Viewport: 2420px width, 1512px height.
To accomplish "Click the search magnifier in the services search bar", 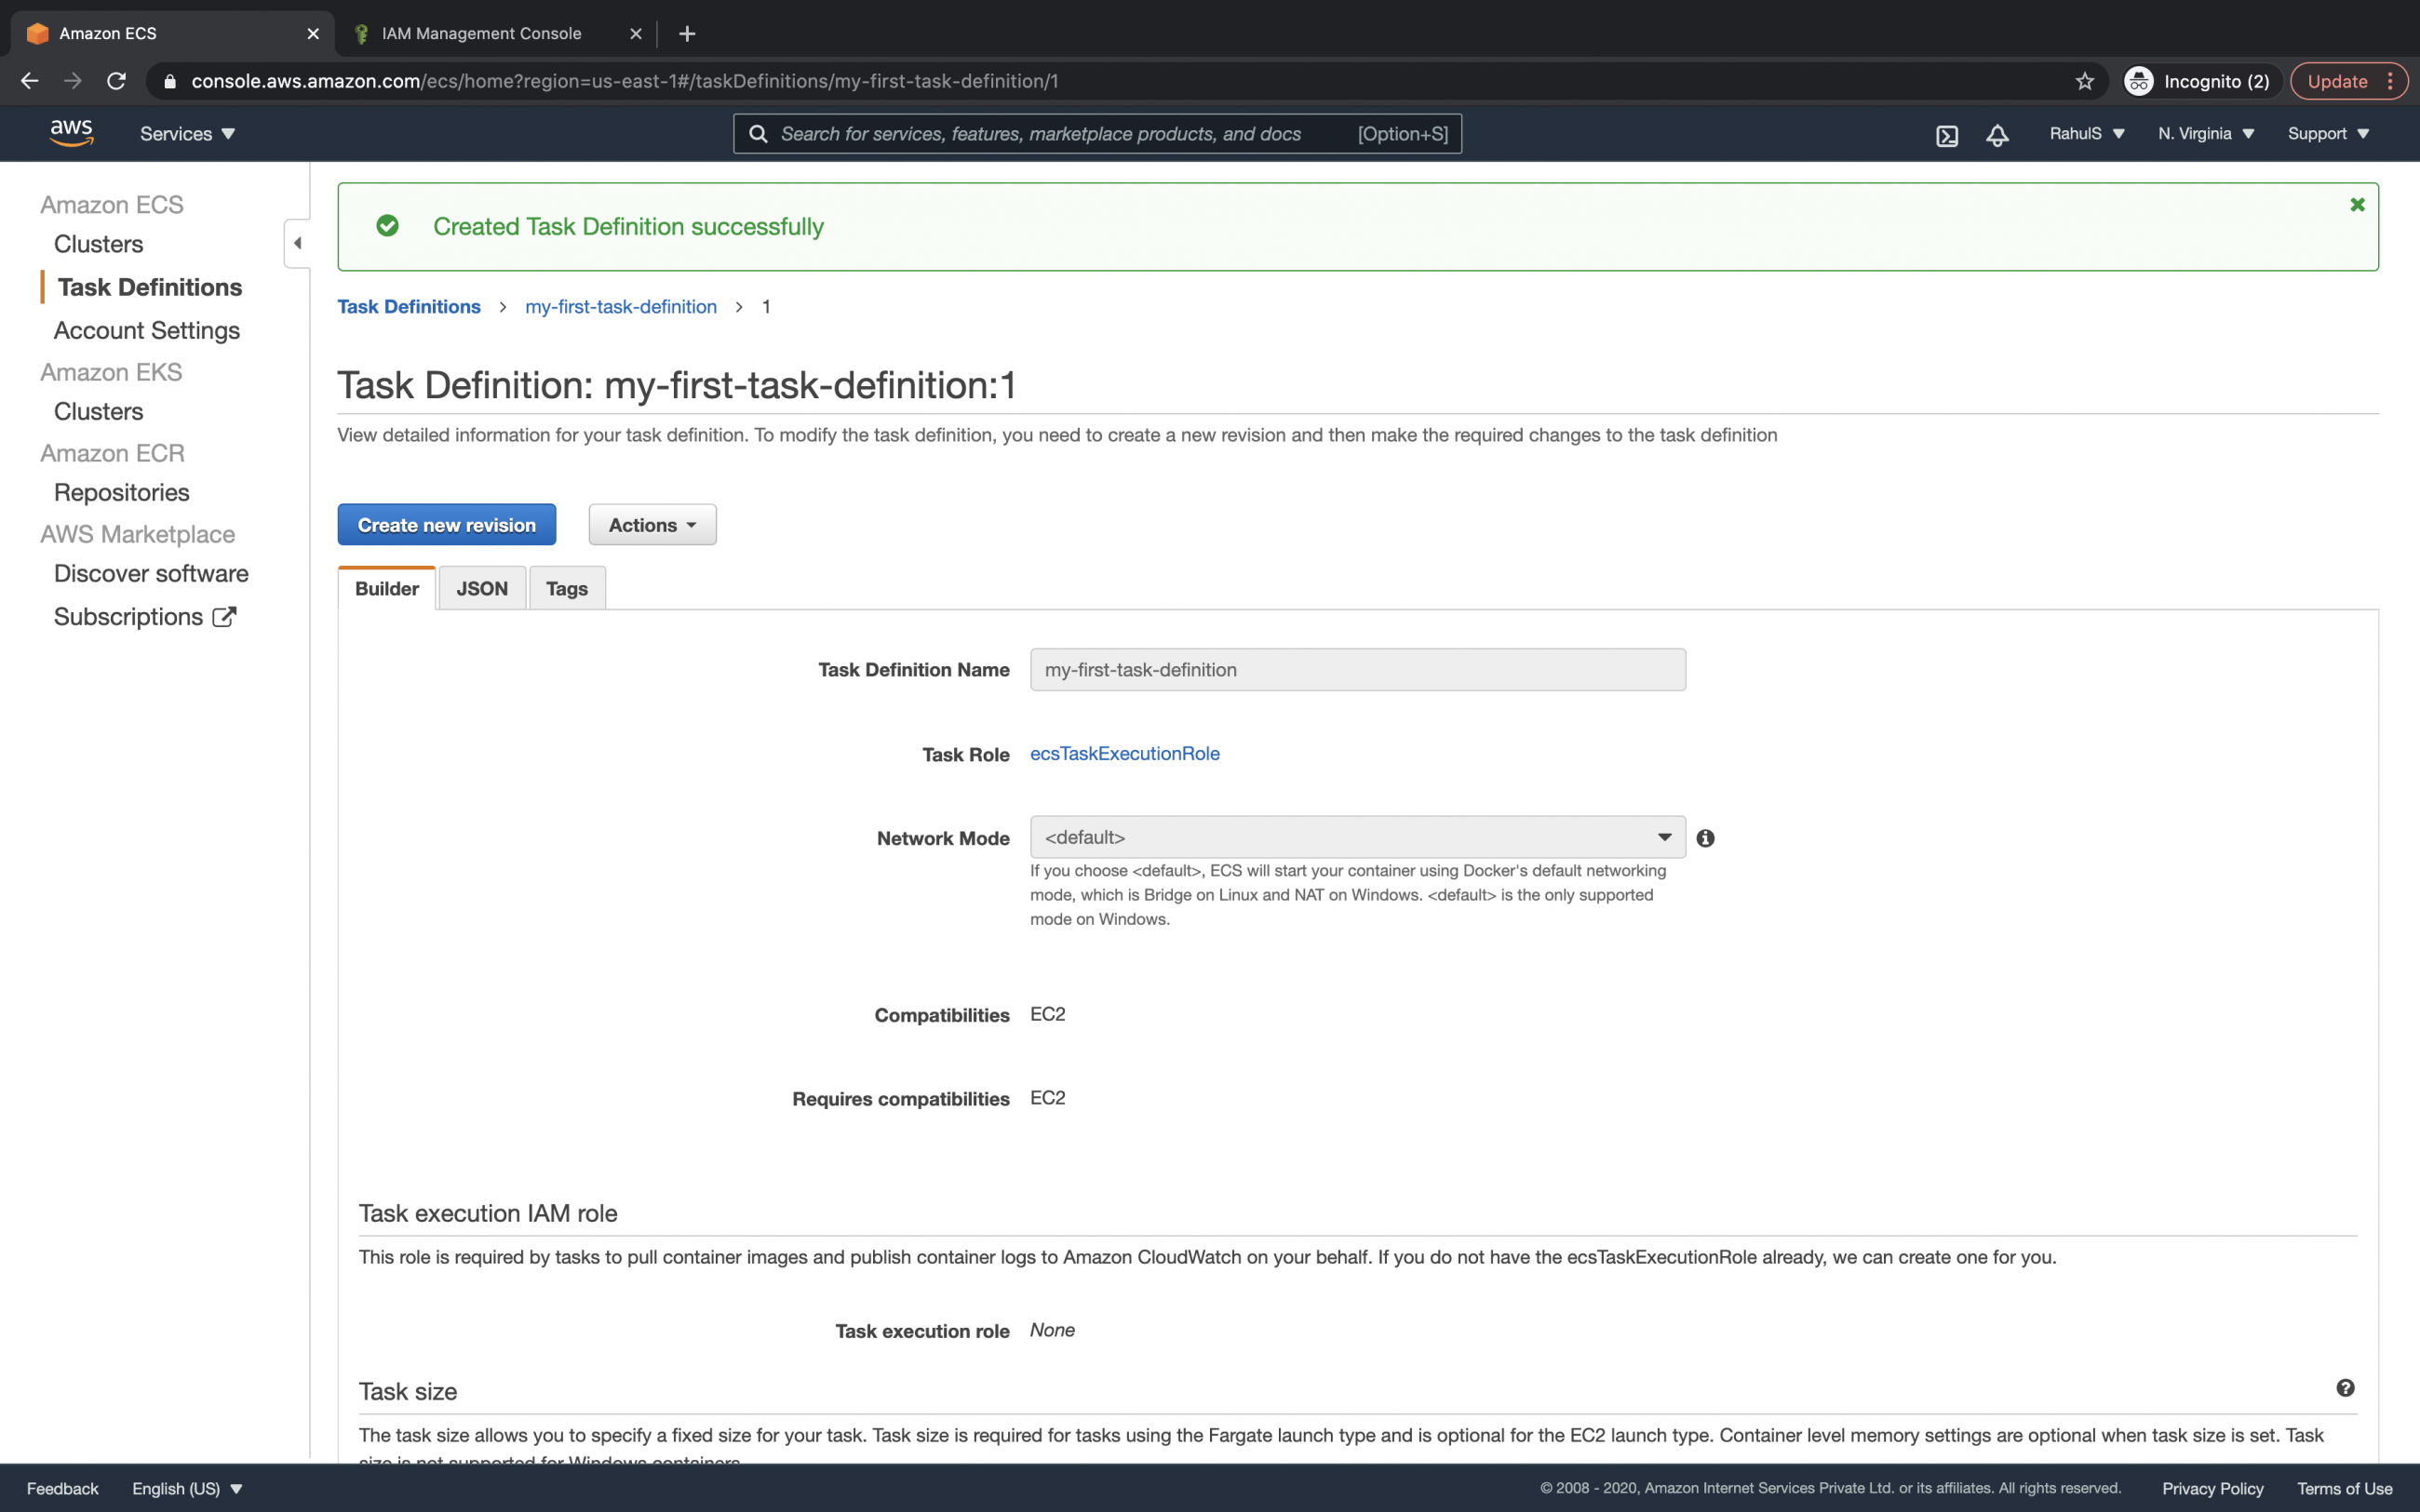I will (x=759, y=133).
